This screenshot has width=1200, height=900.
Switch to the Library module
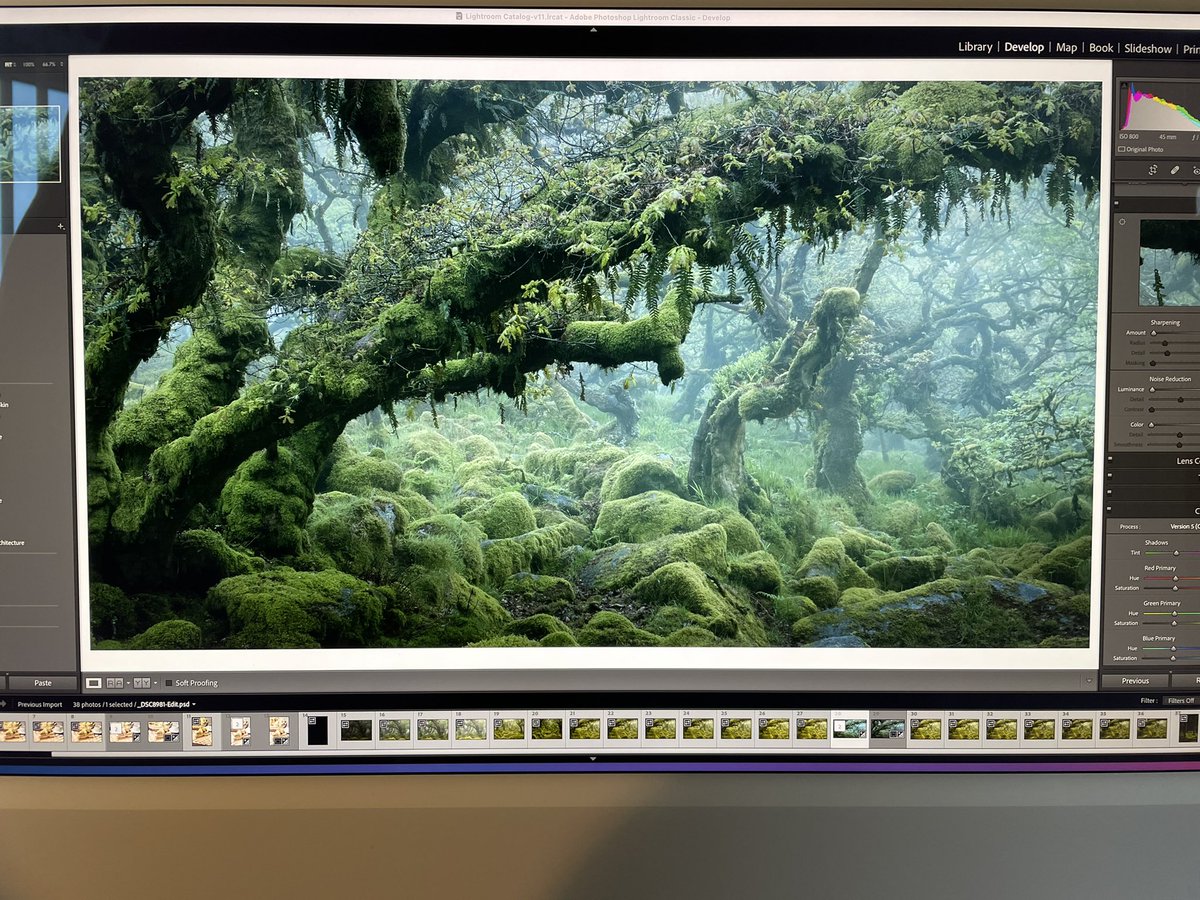(975, 47)
